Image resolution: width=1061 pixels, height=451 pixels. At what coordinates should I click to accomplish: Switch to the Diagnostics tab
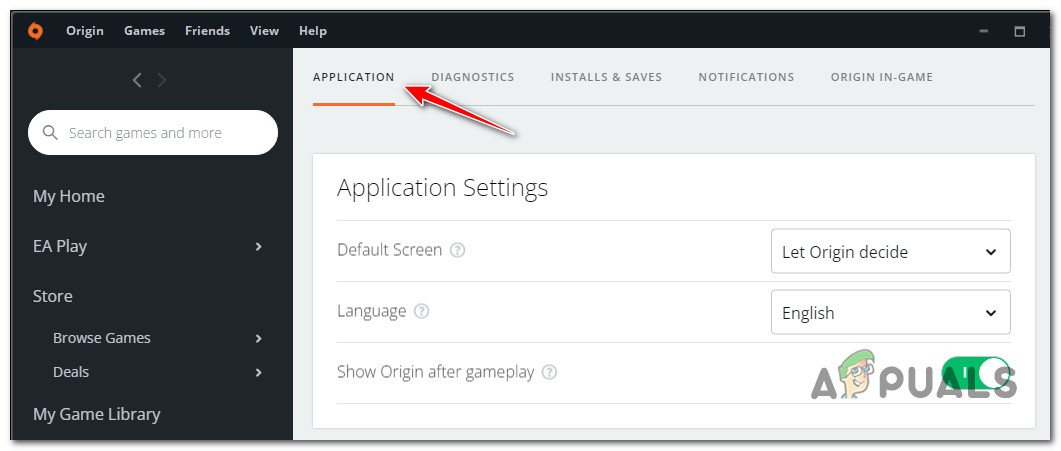(473, 77)
